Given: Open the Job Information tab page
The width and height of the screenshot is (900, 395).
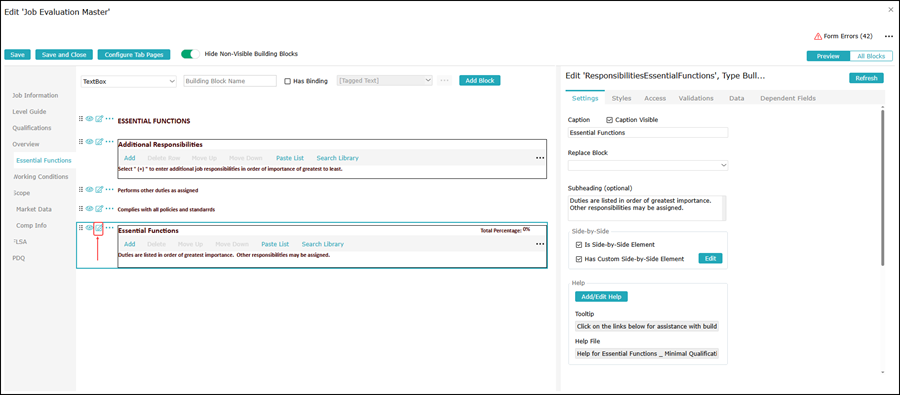Looking at the screenshot, I should click(x=35, y=95).
